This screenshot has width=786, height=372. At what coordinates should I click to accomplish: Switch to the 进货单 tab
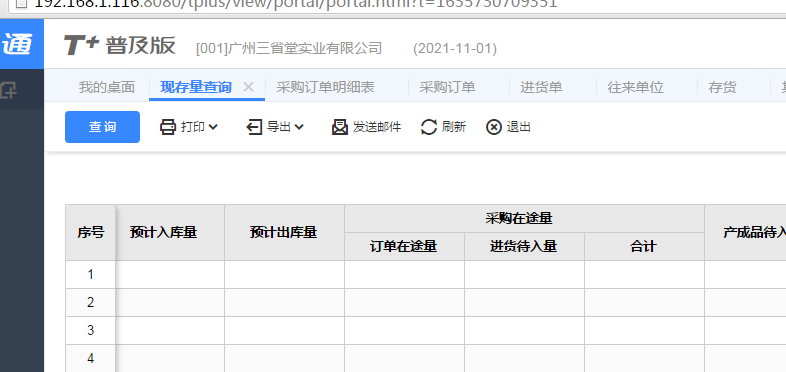pyautogui.click(x=541, y=87)
